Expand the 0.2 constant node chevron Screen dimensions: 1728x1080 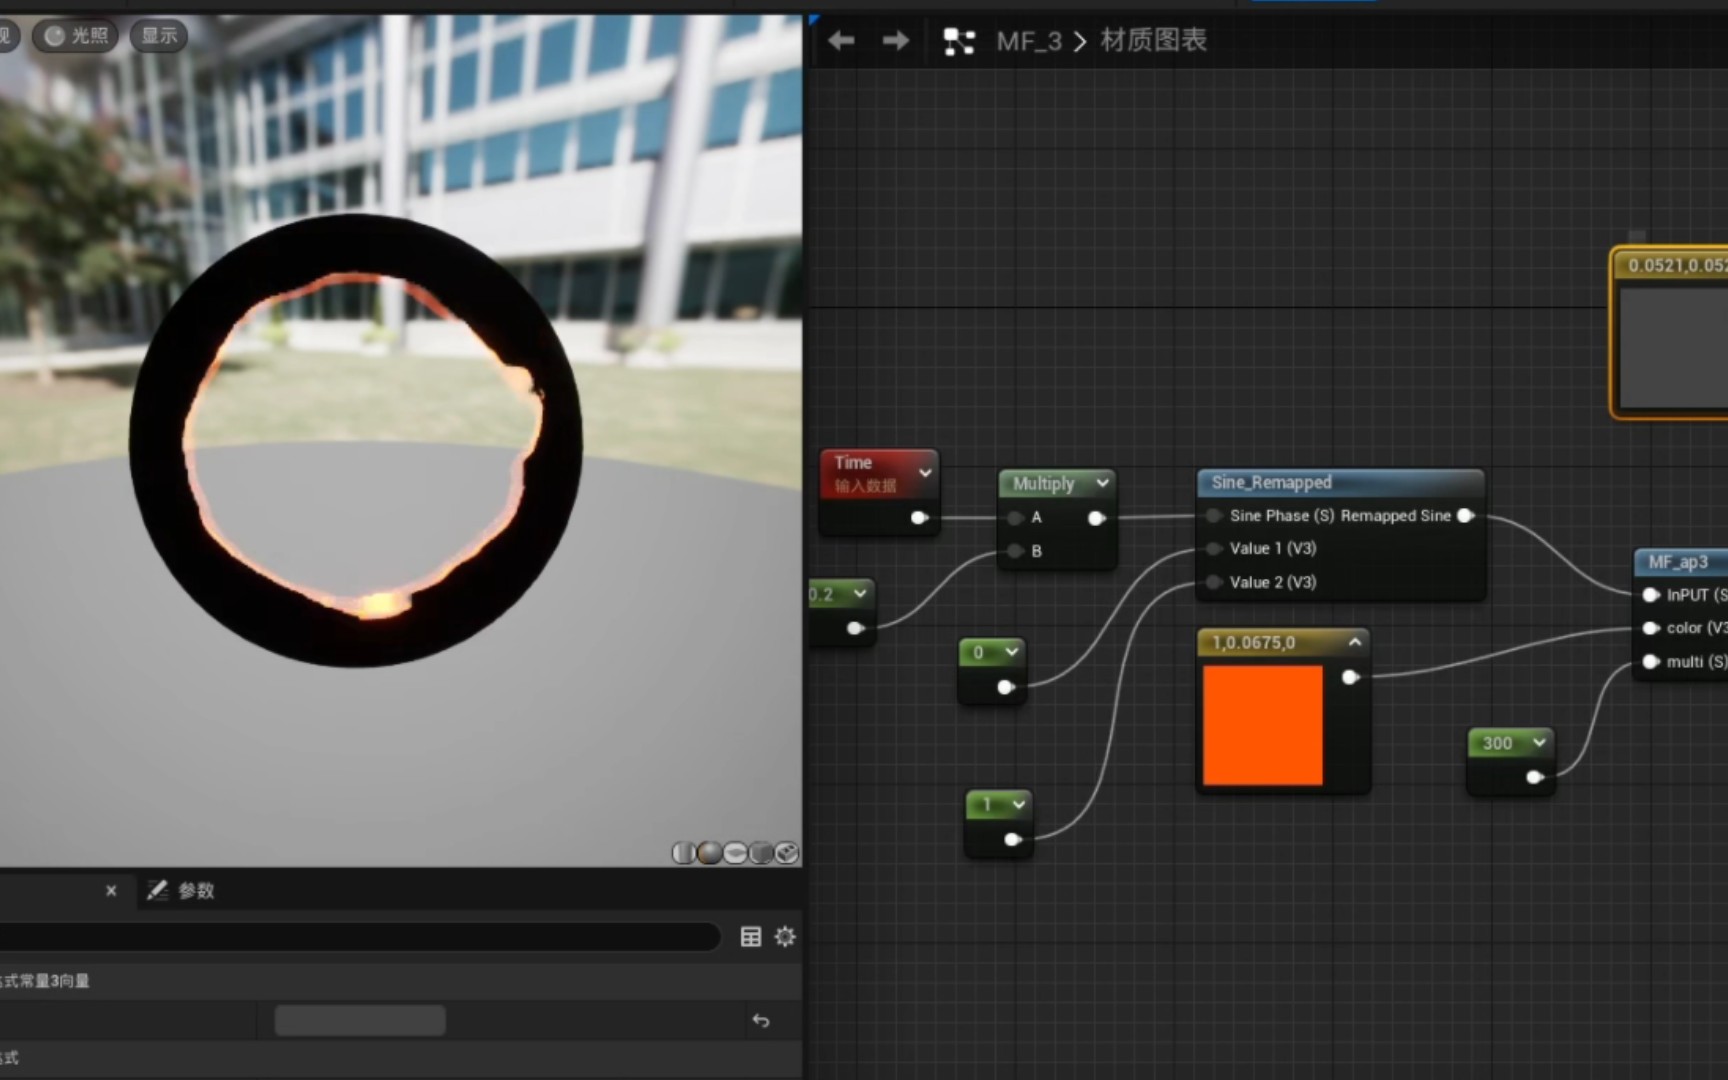859,594
